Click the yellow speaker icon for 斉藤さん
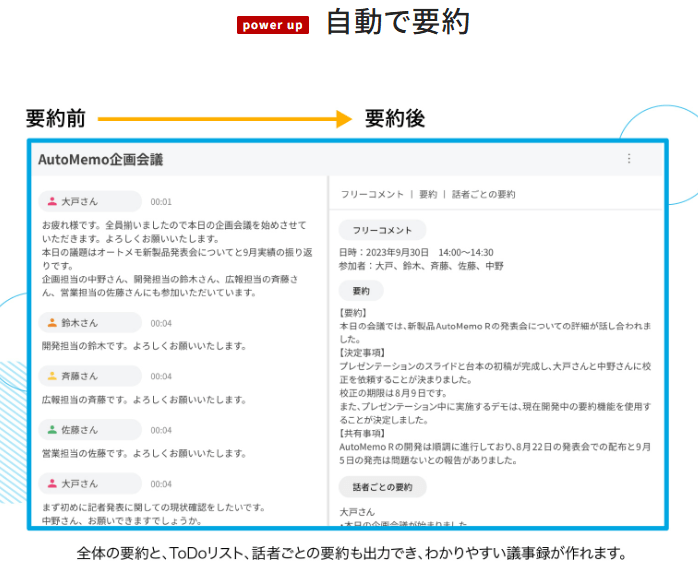Viewport: 698px width, 580px height. point(52,376)
